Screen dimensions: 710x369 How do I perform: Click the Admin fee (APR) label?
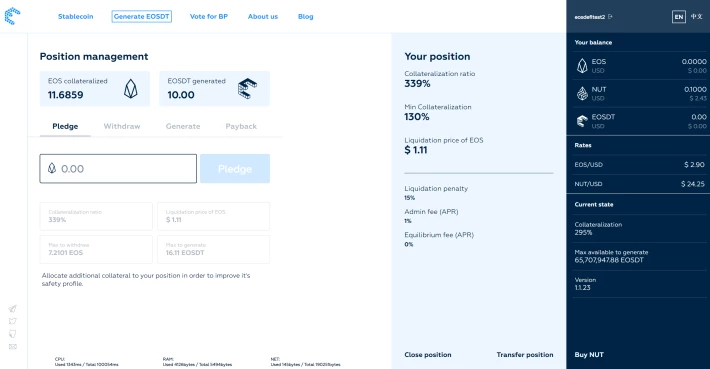click(x=431, y=211)
